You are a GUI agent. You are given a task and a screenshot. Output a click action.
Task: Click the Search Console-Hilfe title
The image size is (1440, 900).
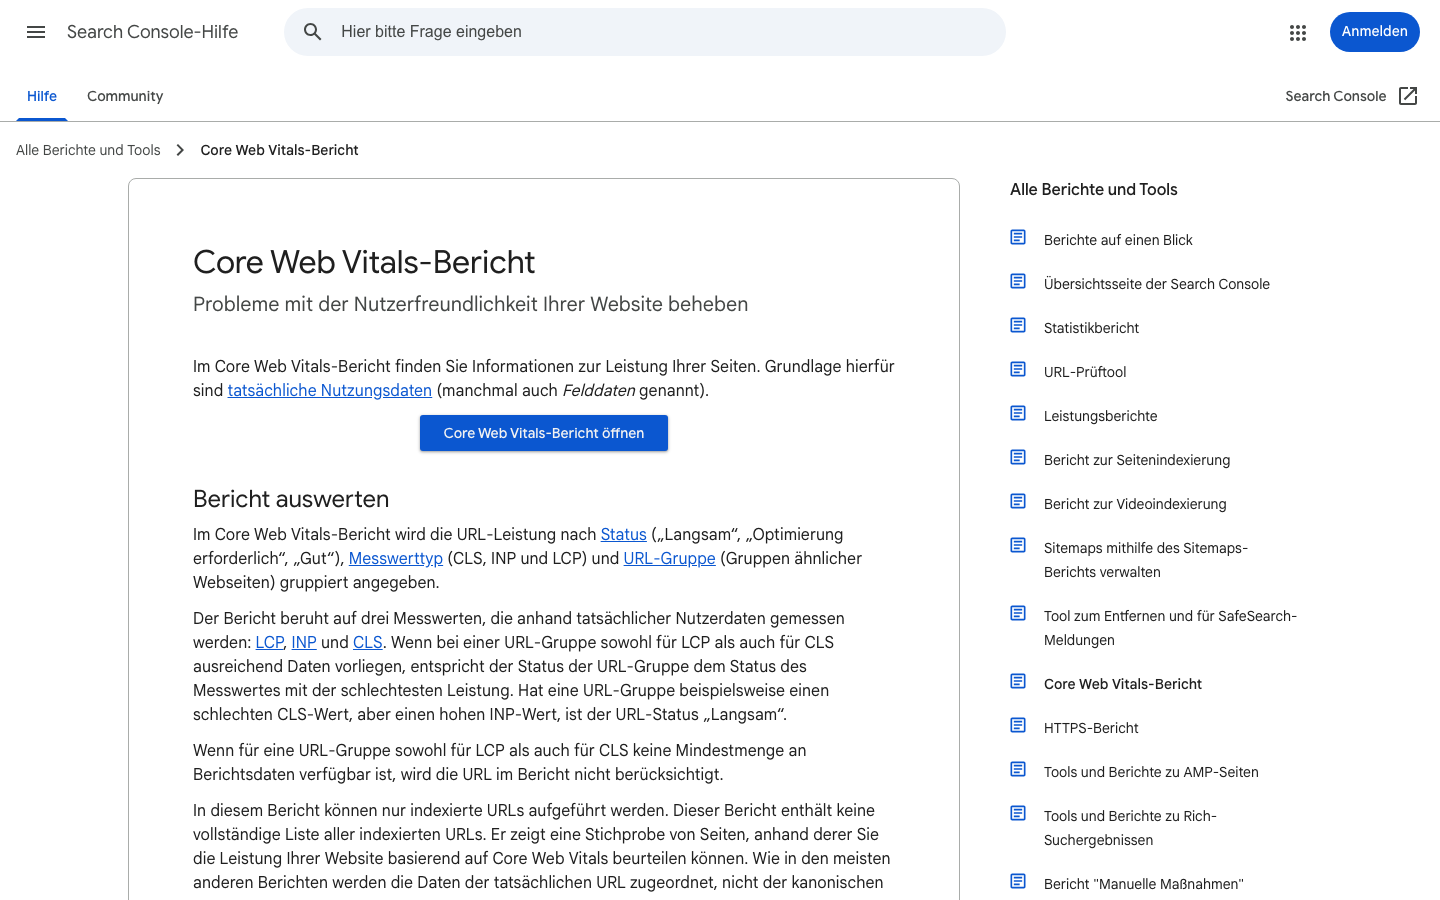coord(153,32)
